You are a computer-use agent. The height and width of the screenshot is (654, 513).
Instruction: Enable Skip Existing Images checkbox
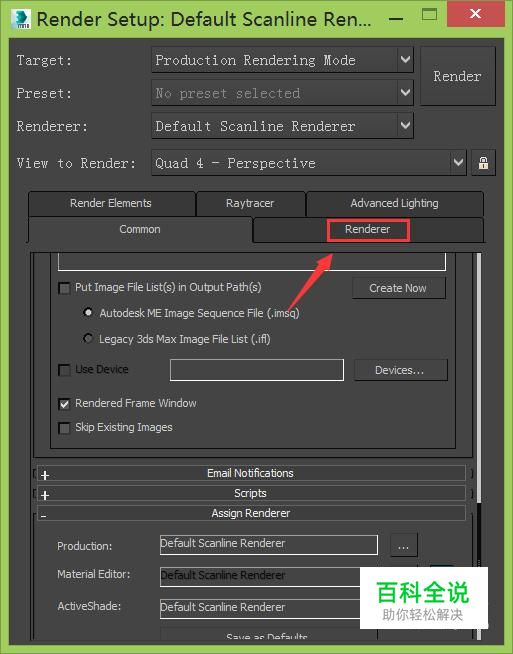pos(64,428)
